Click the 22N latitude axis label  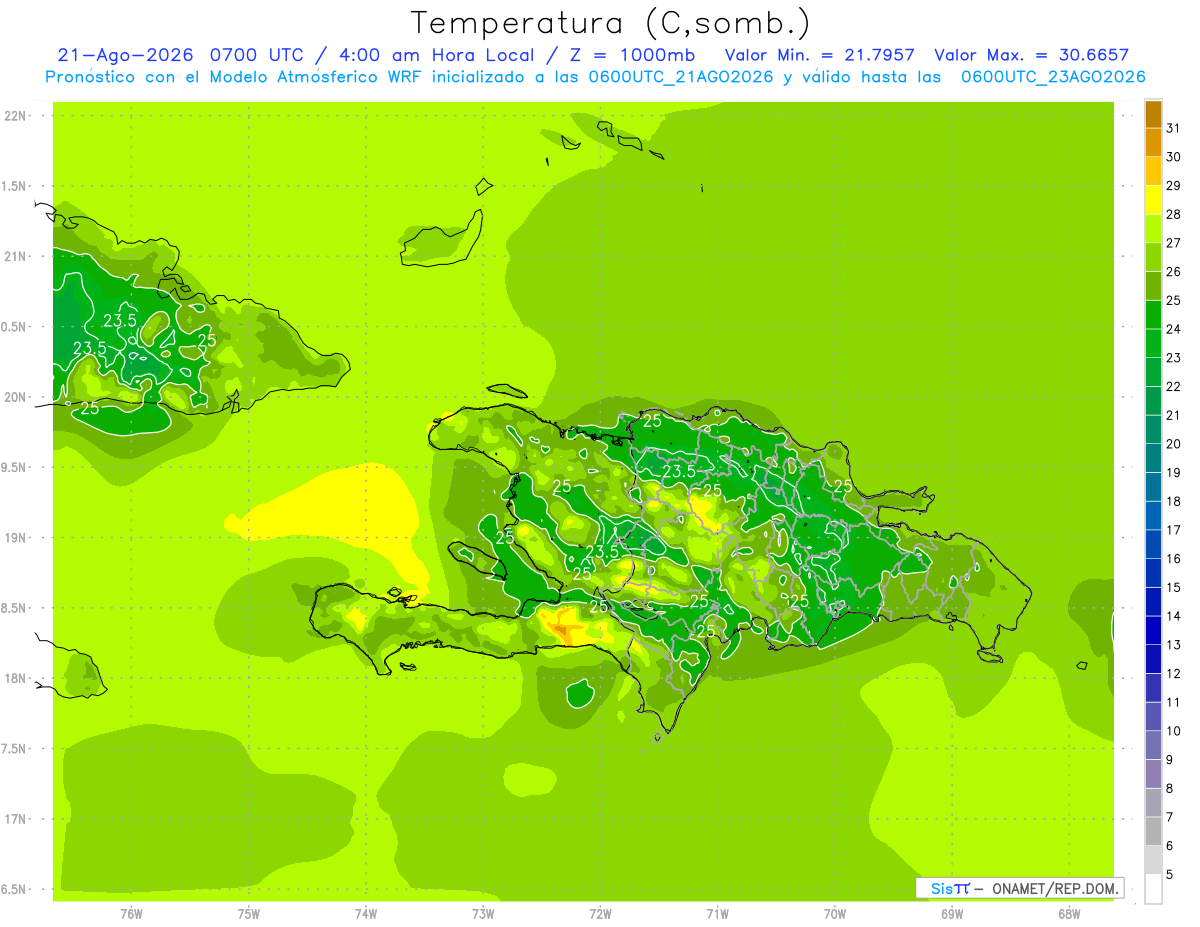pos(15,116)
